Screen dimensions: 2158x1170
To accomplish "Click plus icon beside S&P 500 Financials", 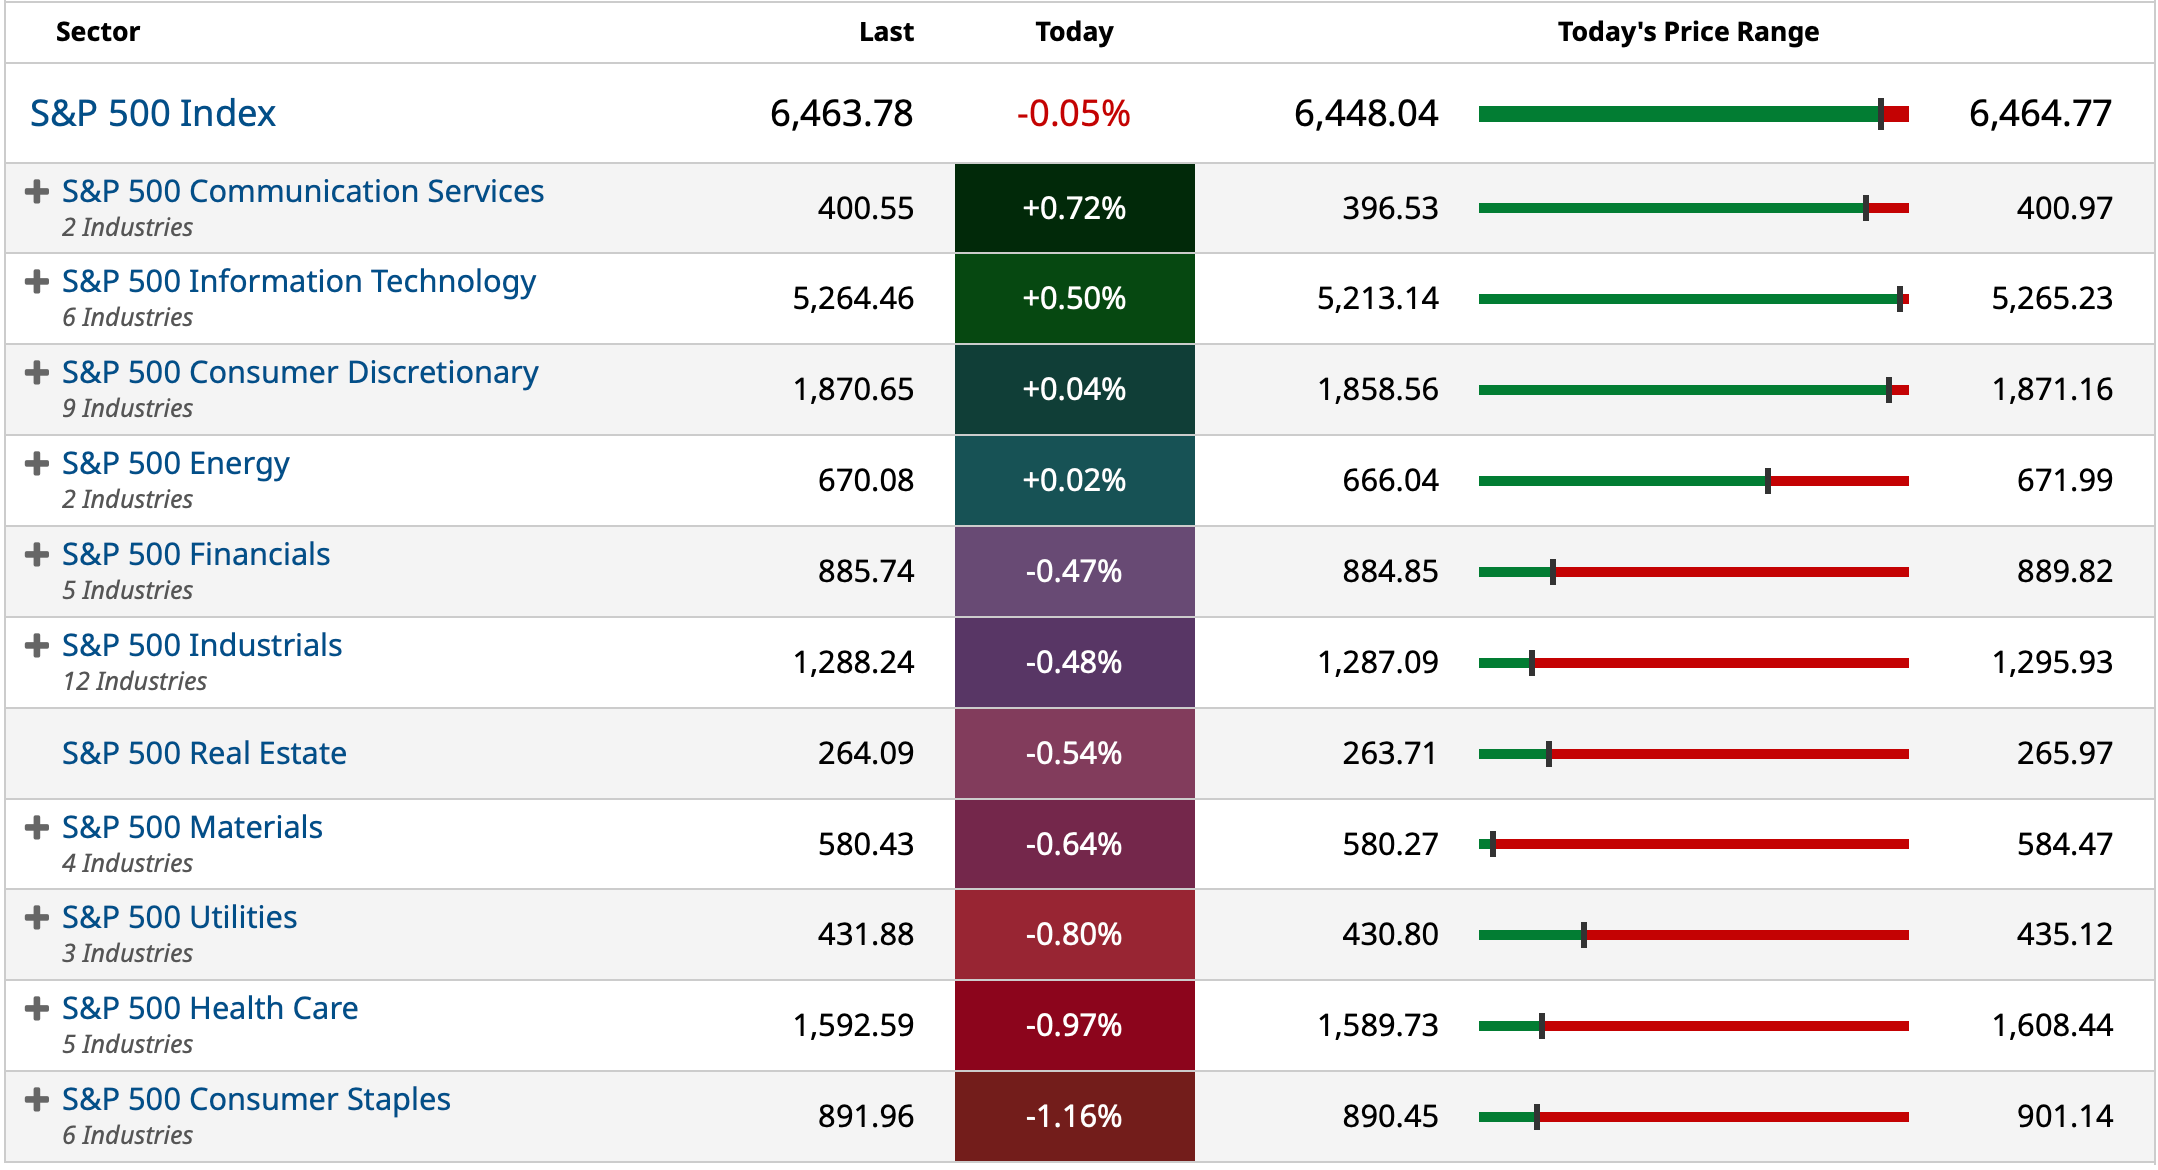I will [37, 555].
